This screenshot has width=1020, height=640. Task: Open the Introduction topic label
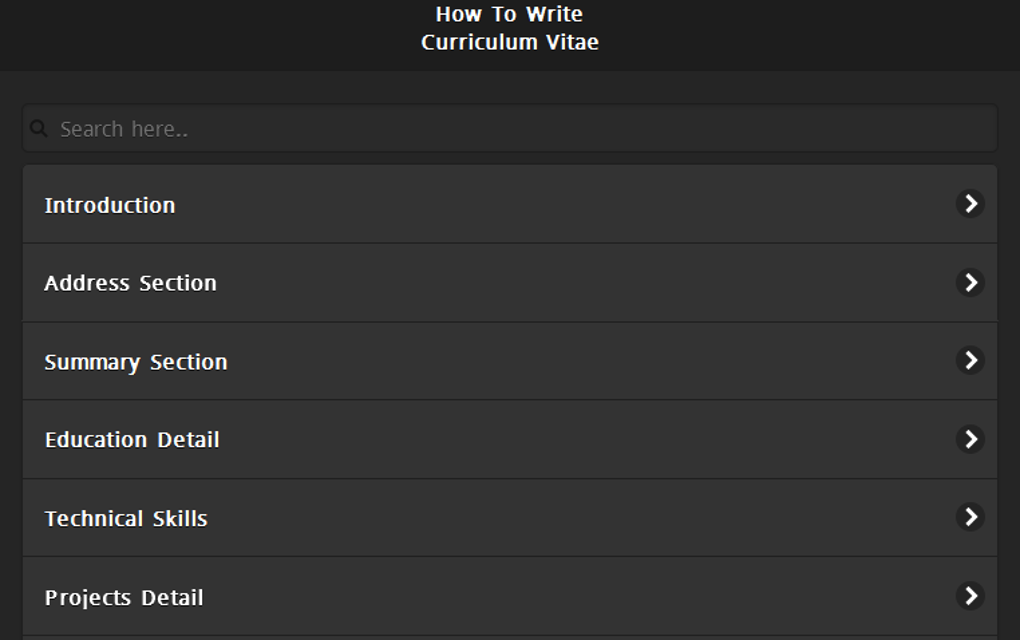pos(110,205)
